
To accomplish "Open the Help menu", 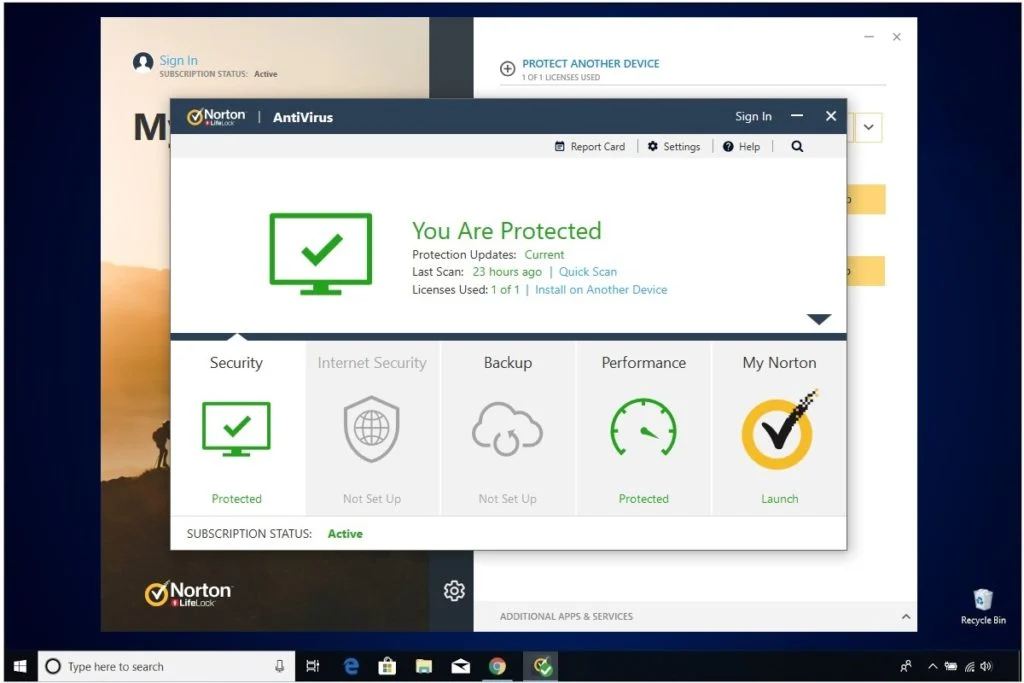I will (x=741, y=146).
